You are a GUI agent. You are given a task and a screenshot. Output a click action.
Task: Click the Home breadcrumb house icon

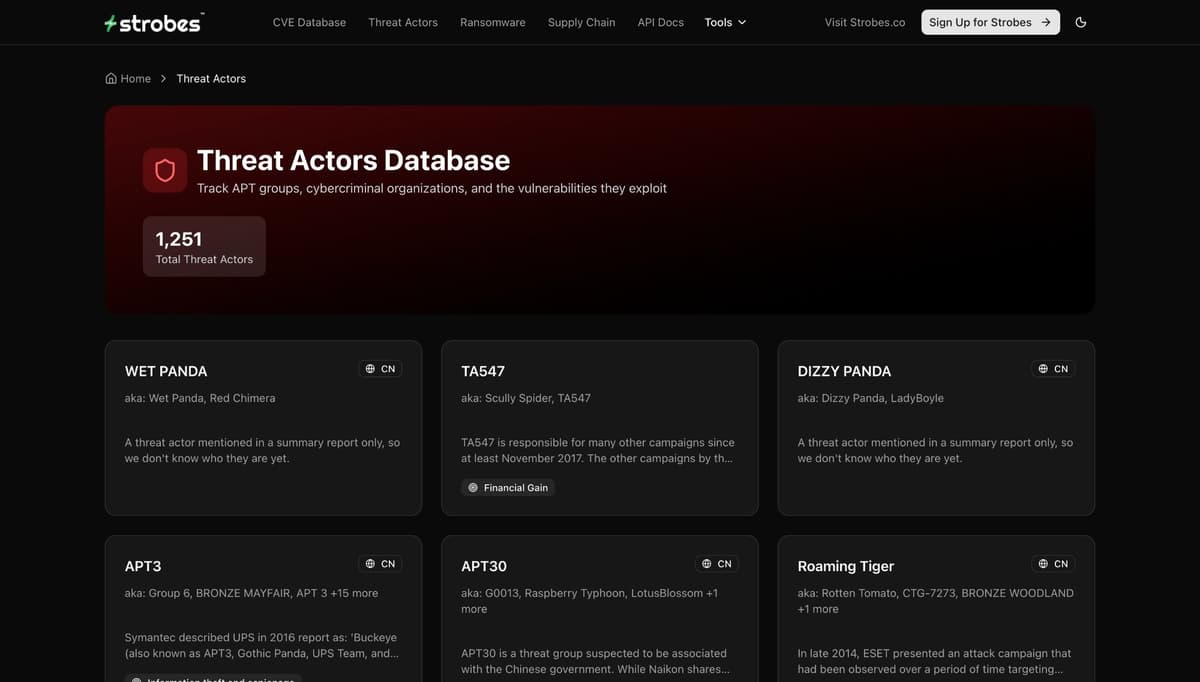tap(111, 78)
